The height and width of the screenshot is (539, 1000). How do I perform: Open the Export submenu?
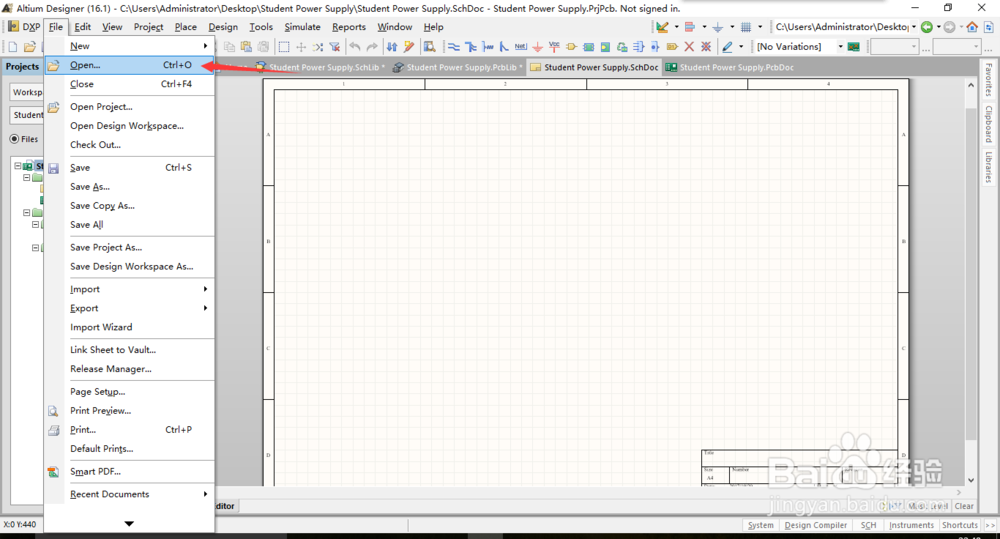point(129,308)
